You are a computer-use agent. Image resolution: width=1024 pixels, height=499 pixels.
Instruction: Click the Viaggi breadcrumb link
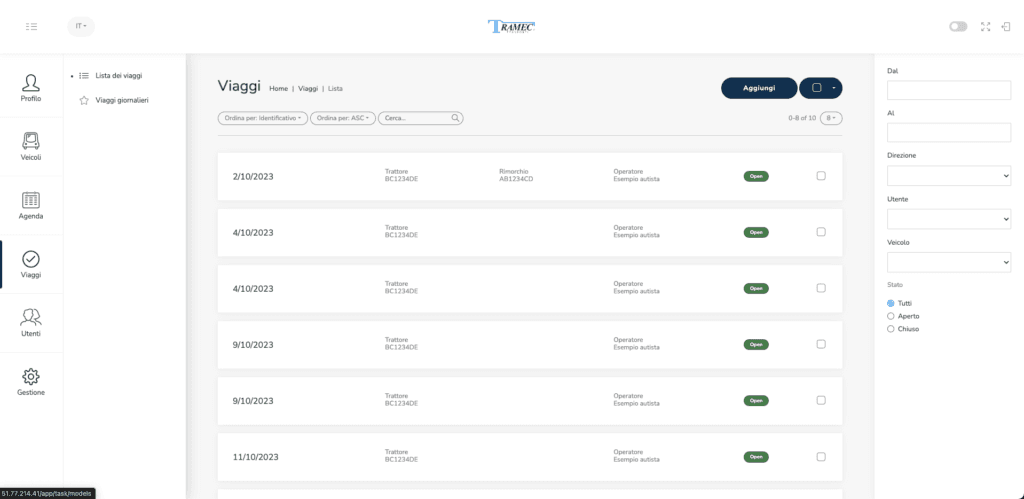308,88
